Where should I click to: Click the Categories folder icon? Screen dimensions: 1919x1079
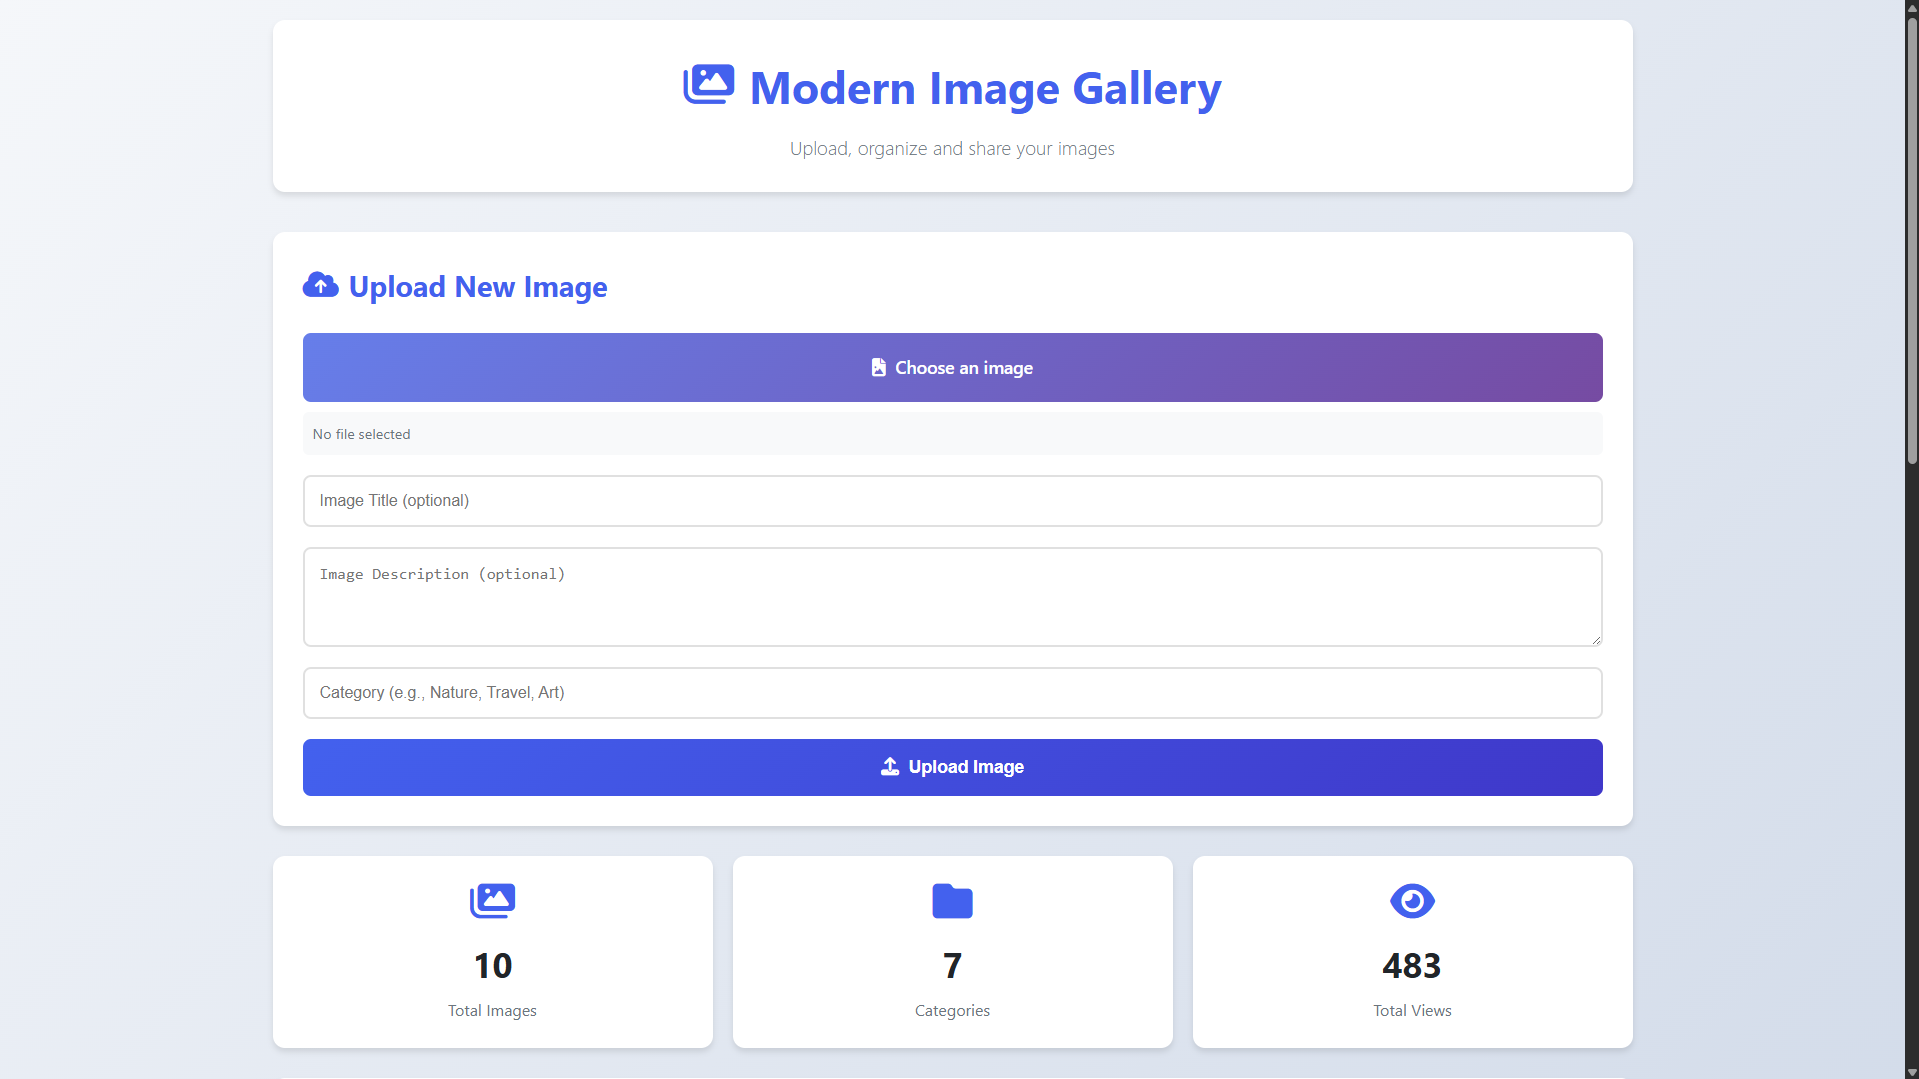pos(952,901)
